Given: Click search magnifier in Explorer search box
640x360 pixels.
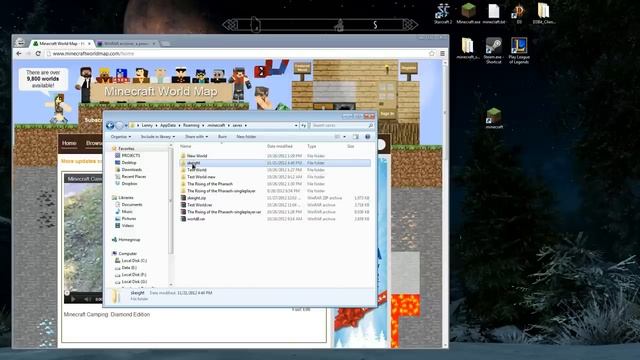Looking at the screenshot, I should tap(370, 126).
